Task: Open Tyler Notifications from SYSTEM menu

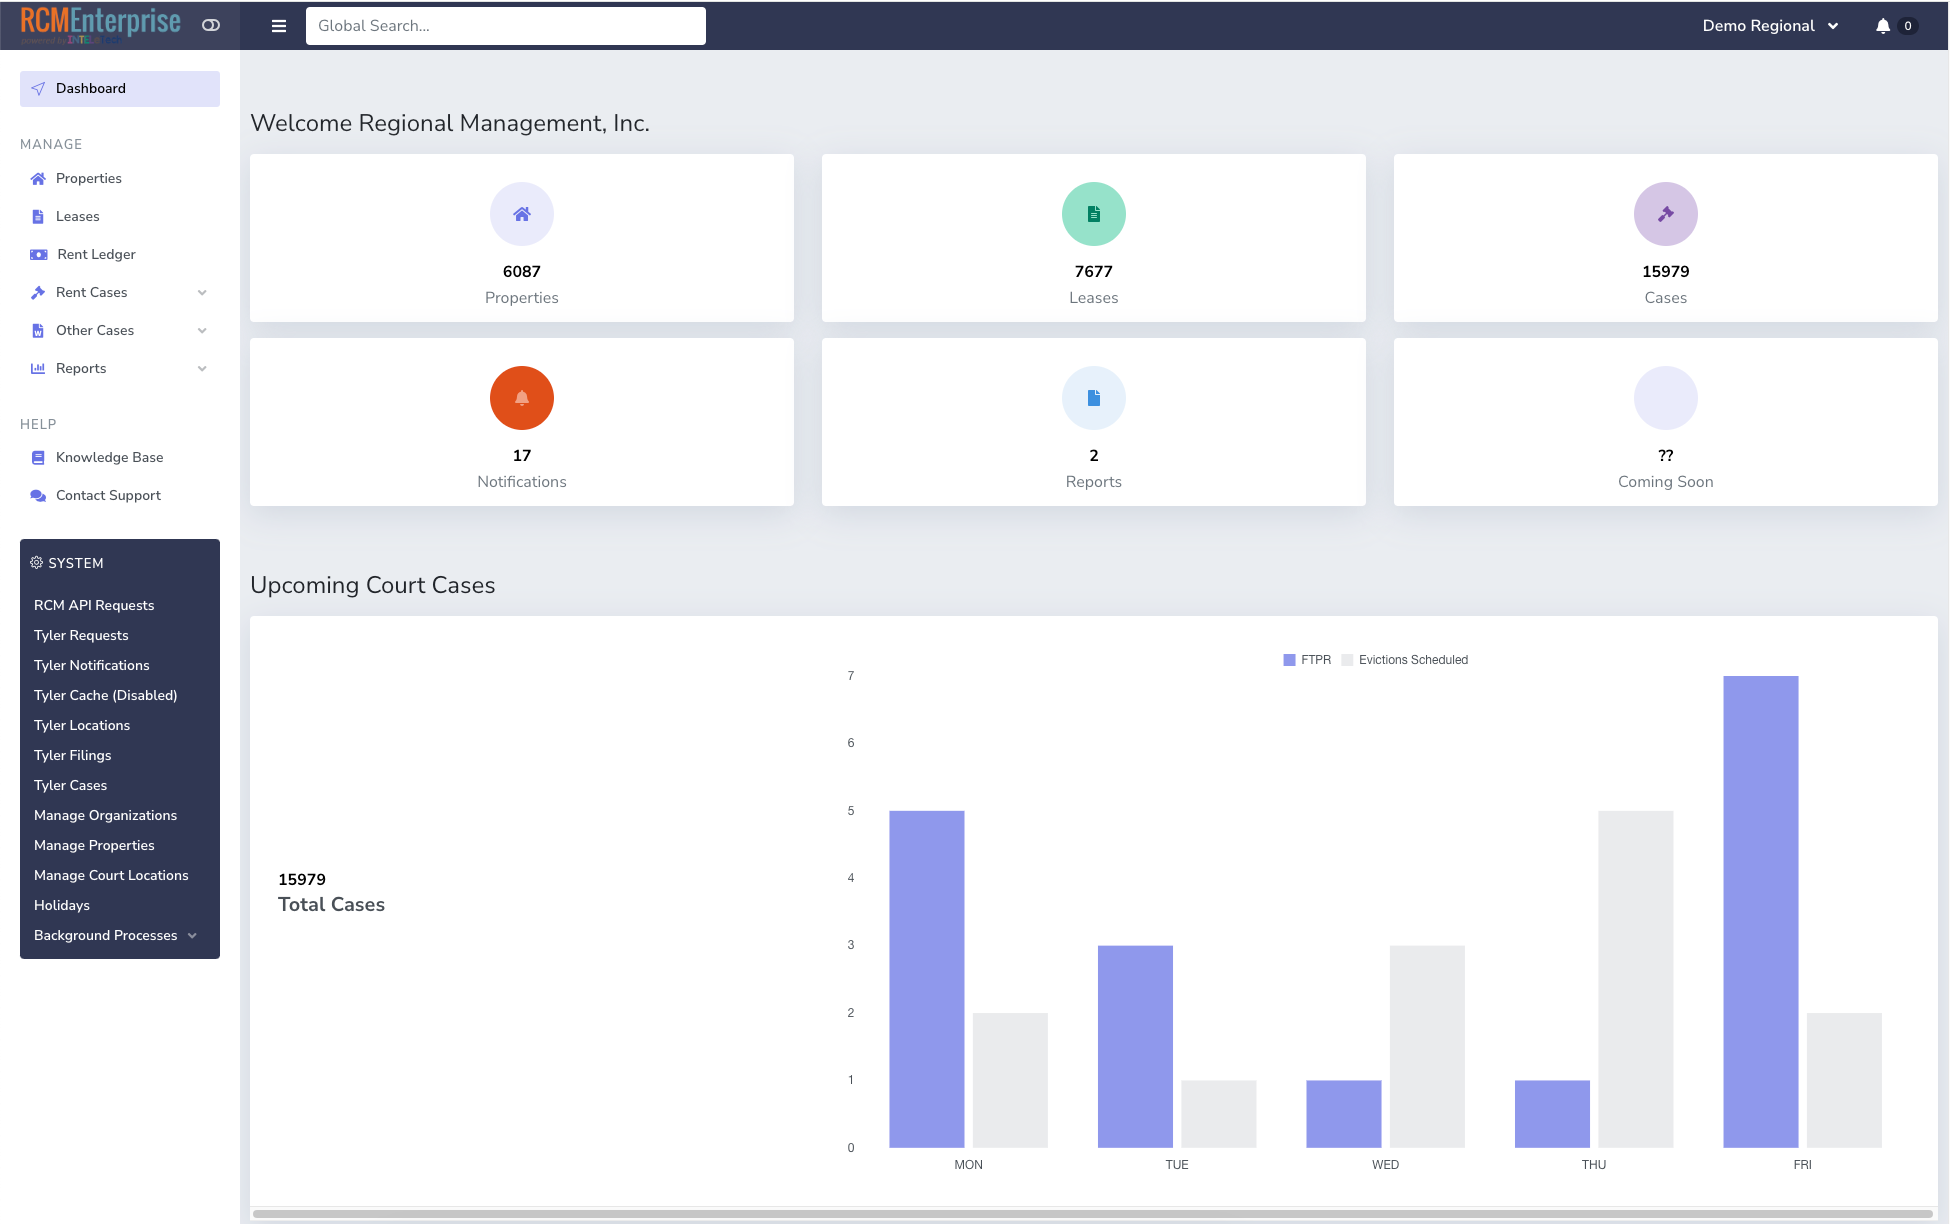Action: 91,665
